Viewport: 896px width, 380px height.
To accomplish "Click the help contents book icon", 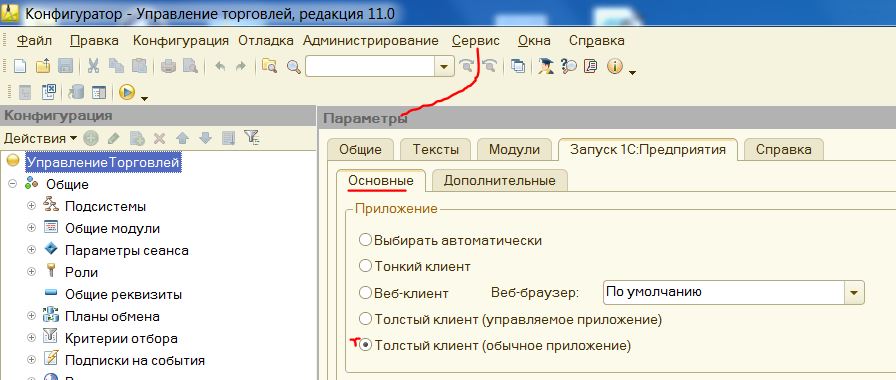I will 591,66.
